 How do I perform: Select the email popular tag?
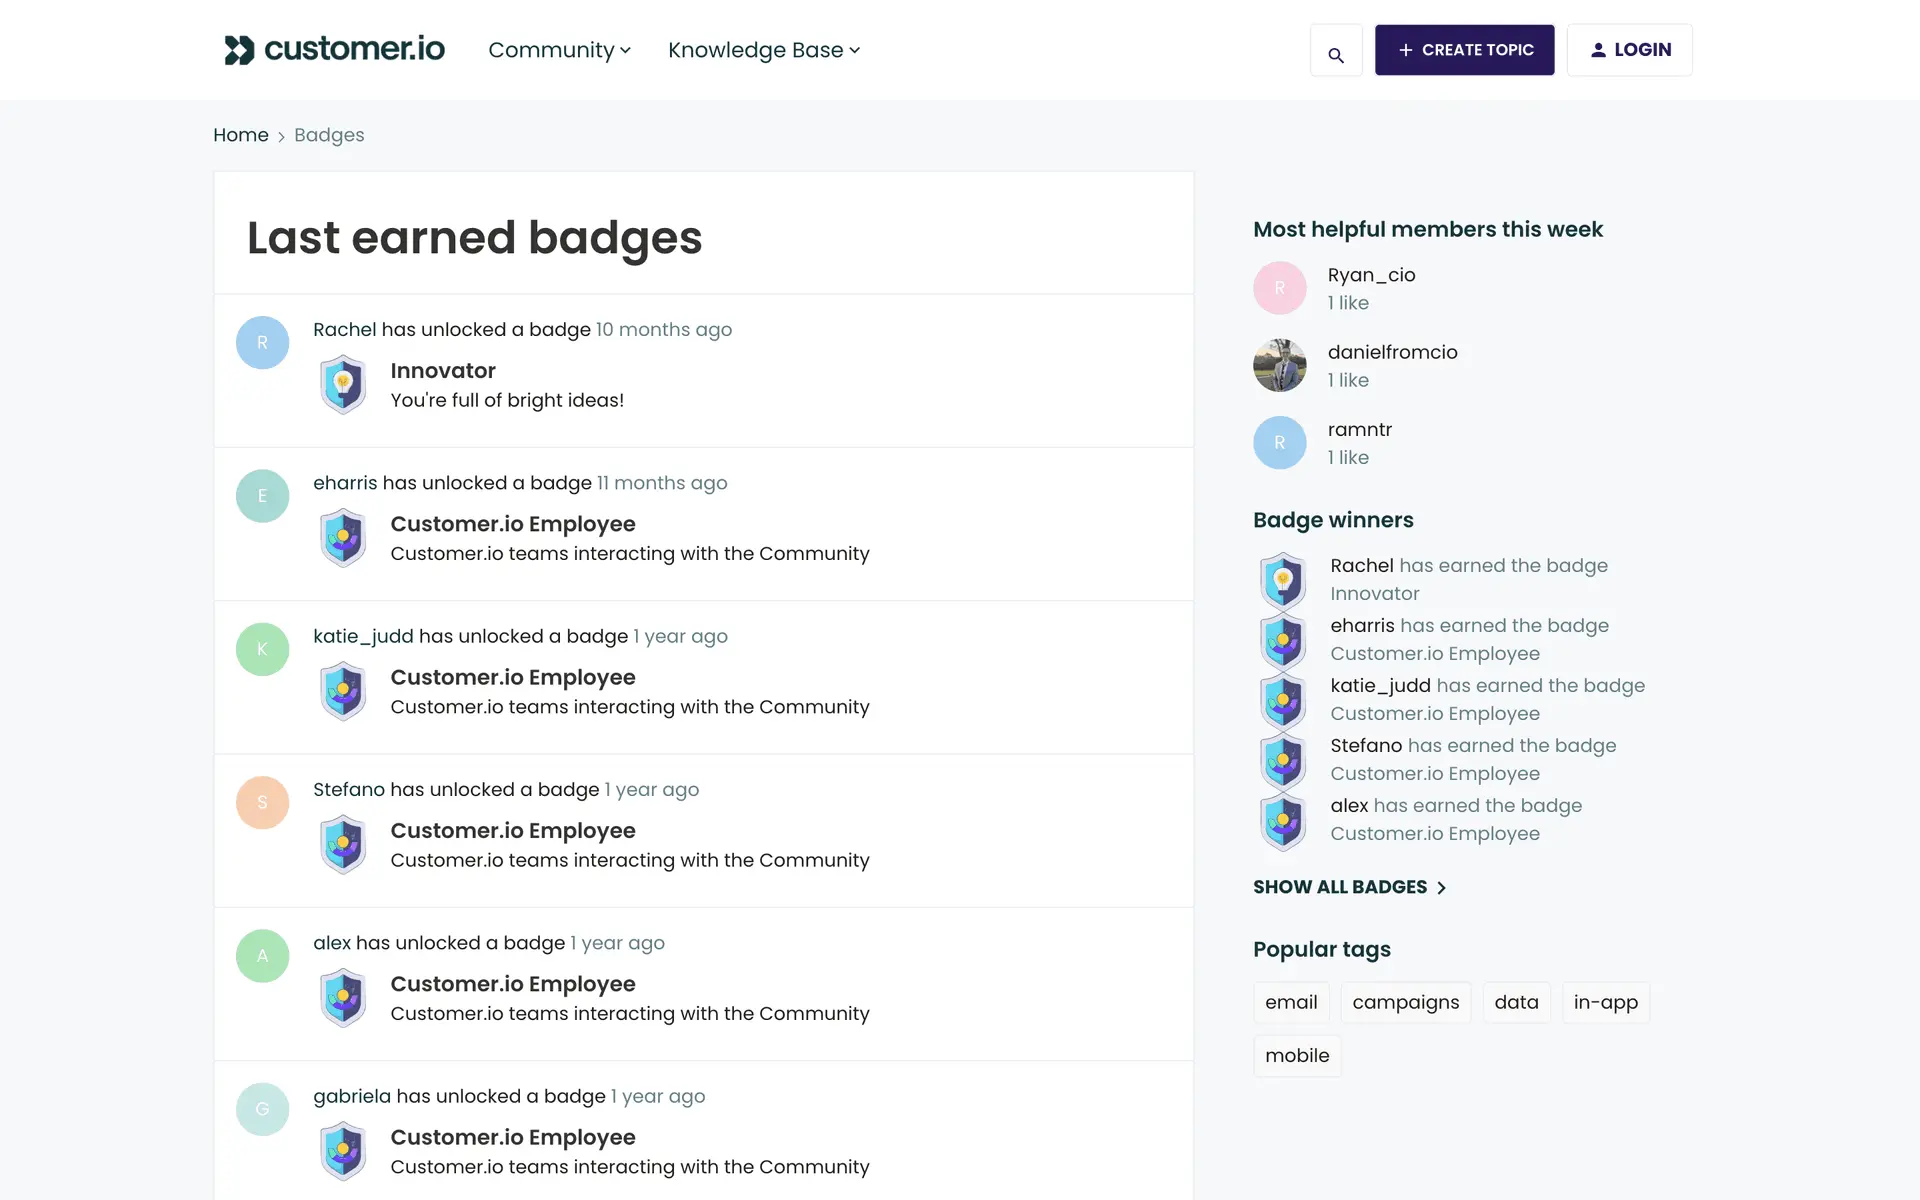click(x=1290, y=1002)
